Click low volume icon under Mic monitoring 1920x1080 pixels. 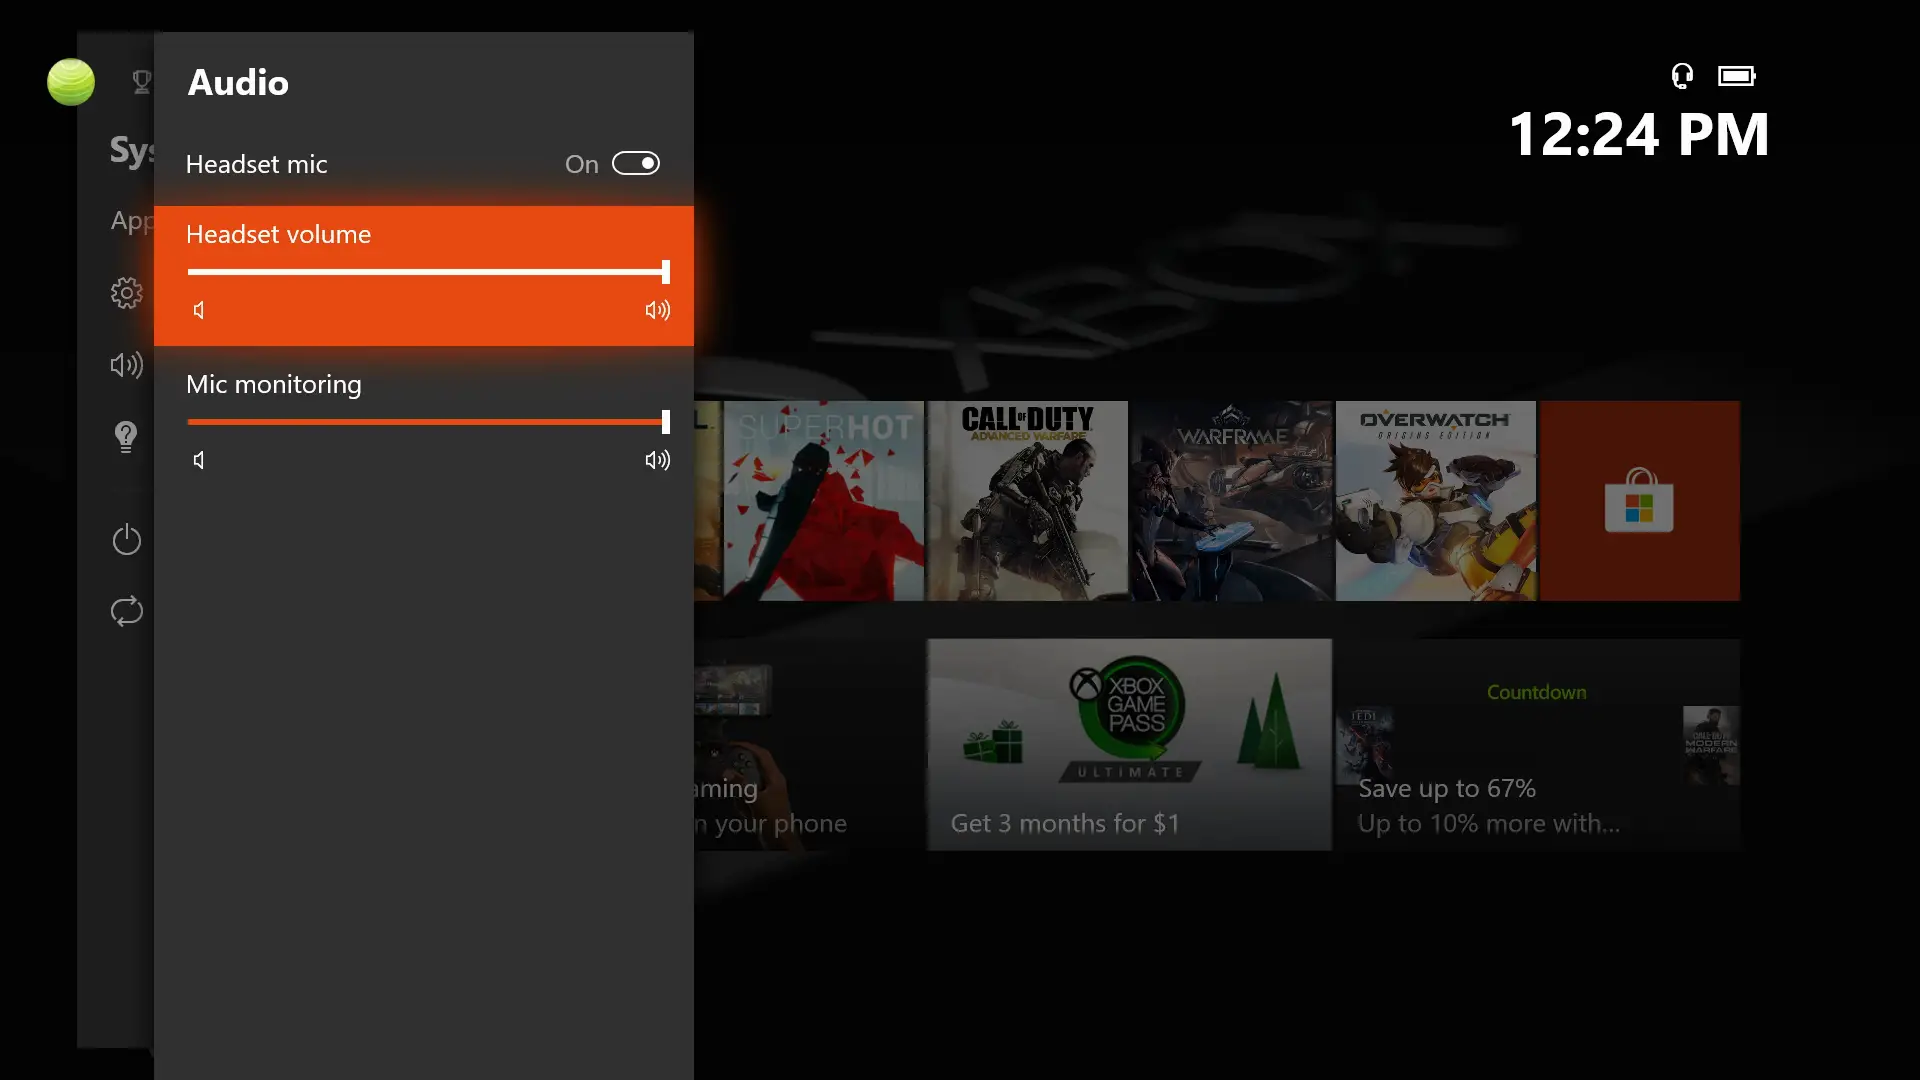point(199,460)
